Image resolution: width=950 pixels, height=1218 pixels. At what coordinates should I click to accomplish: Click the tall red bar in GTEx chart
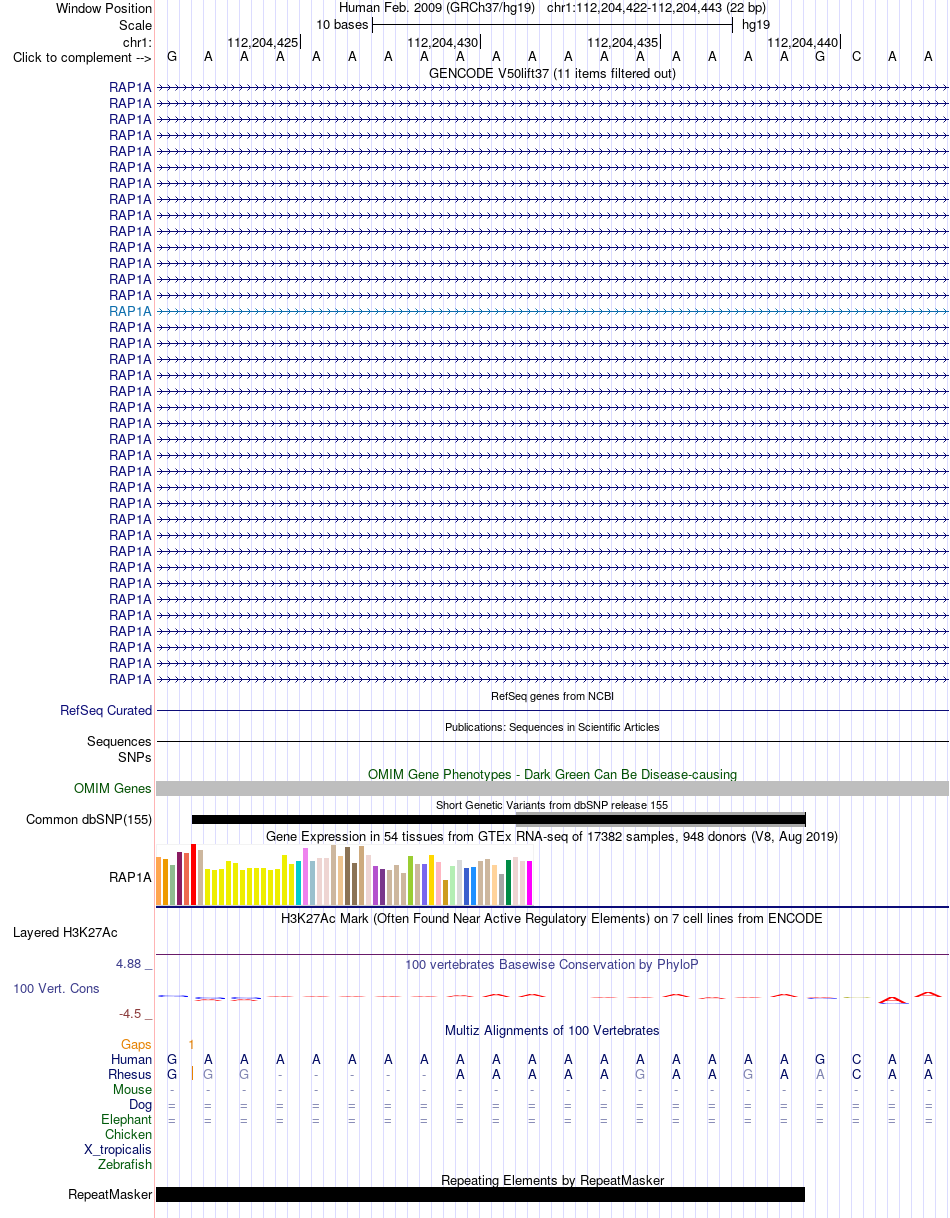click(194, 875)
